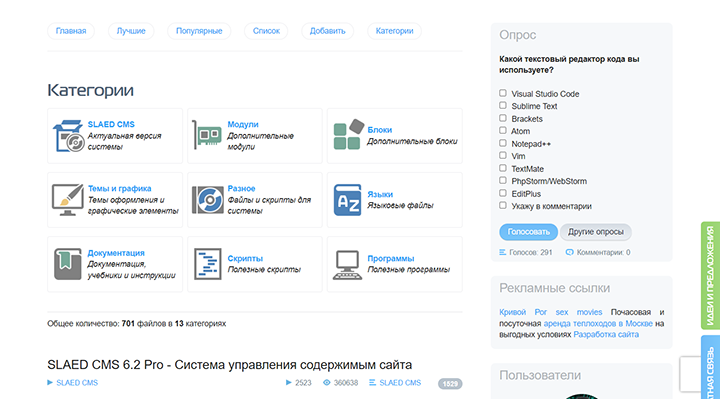This screenshot has height=399, width=720.
Task: Click the Модули circuit board icon
Action: point(208,135)
